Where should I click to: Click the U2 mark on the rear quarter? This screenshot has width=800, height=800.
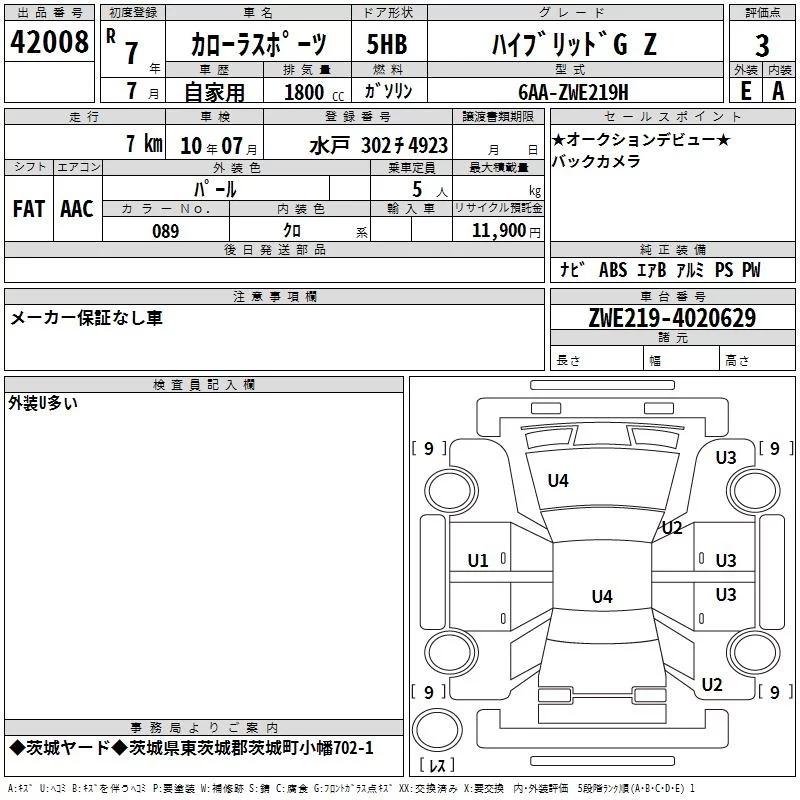pyautogui.click(x=712, y=685)
